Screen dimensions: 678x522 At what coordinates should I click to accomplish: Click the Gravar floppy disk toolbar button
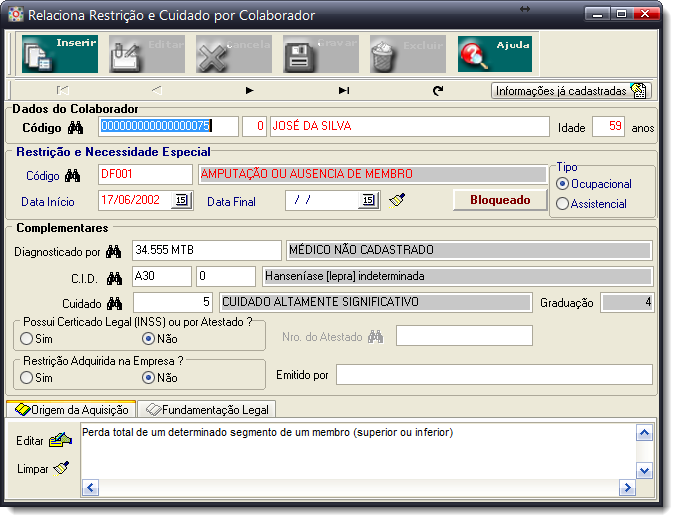321,54
